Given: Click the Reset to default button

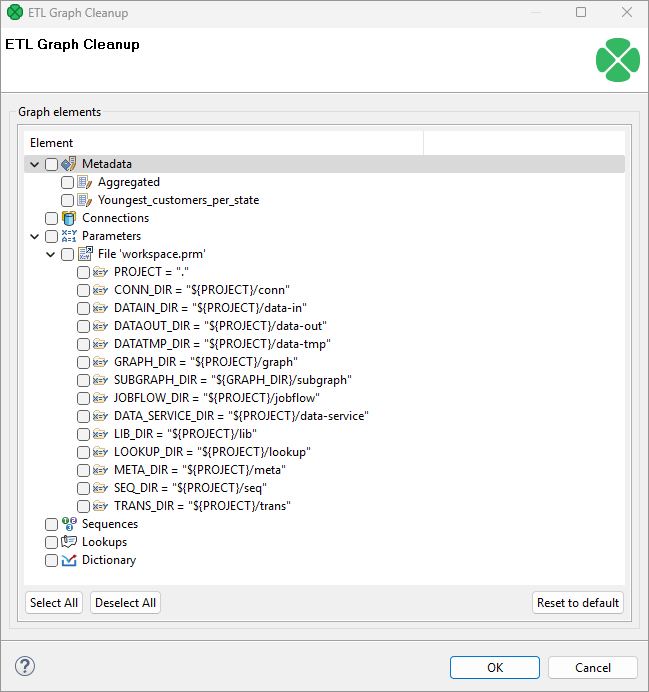Looking at the screenshot, I should click(x=579, y=603).
